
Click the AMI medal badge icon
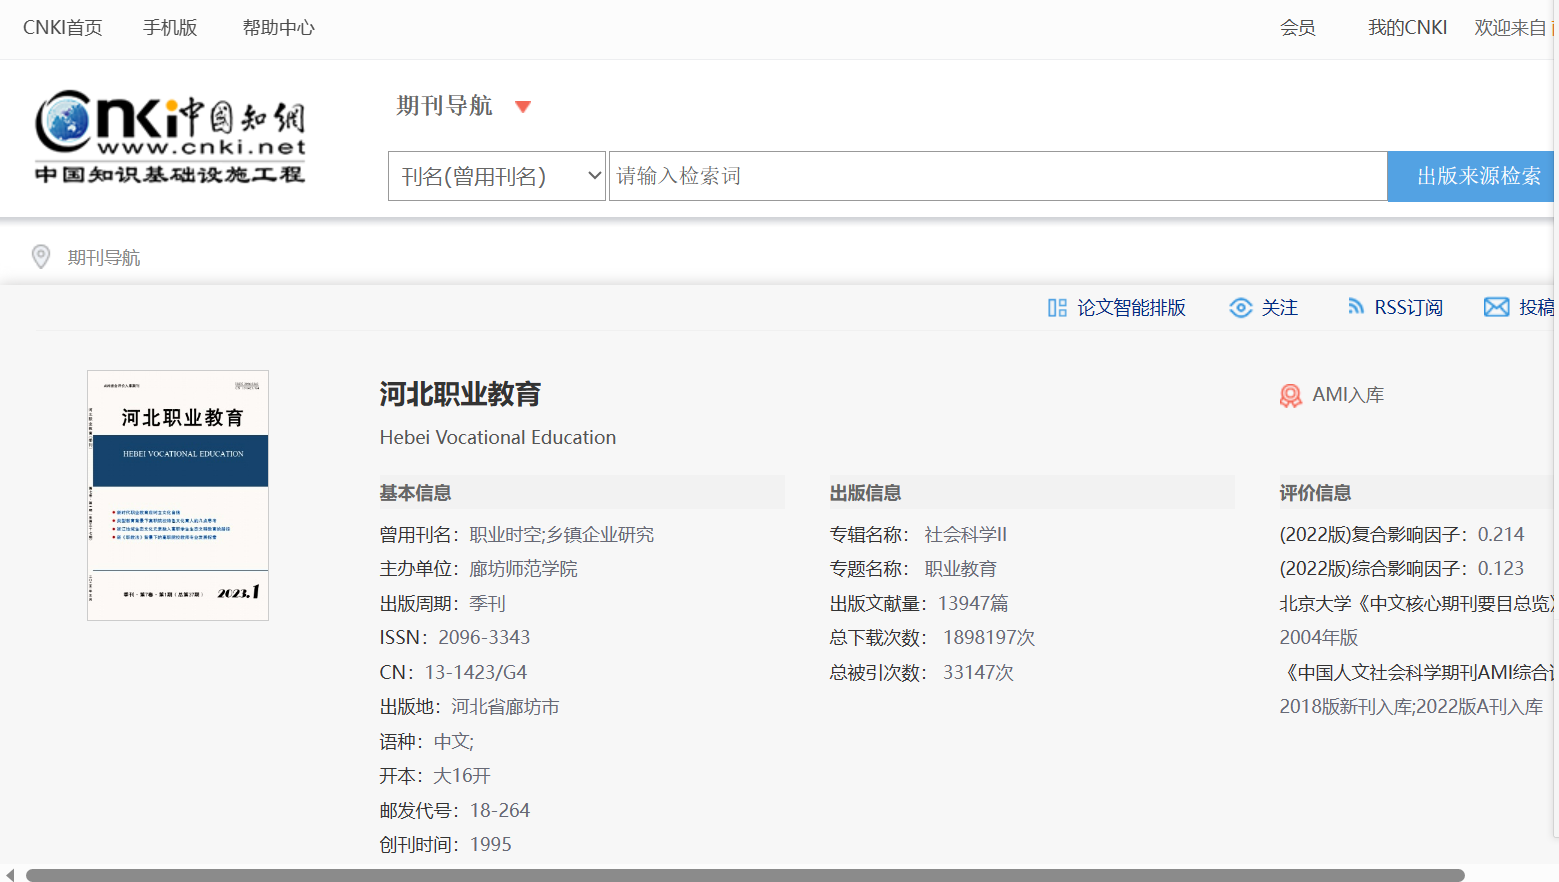coord(1290,396)
